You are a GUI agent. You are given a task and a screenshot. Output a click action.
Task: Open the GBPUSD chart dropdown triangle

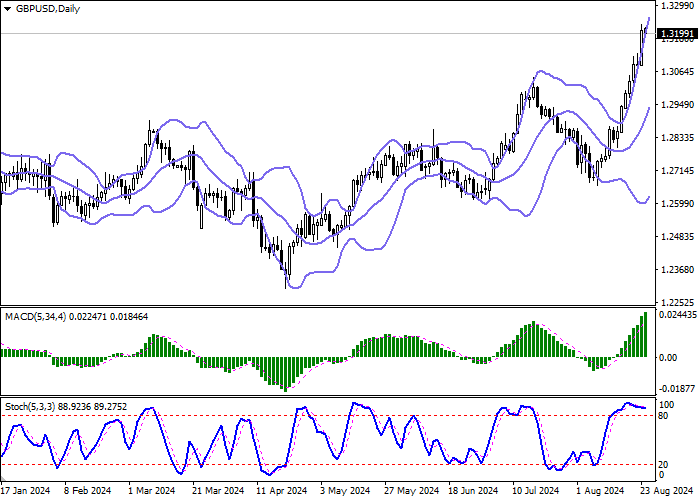(7, 9)
